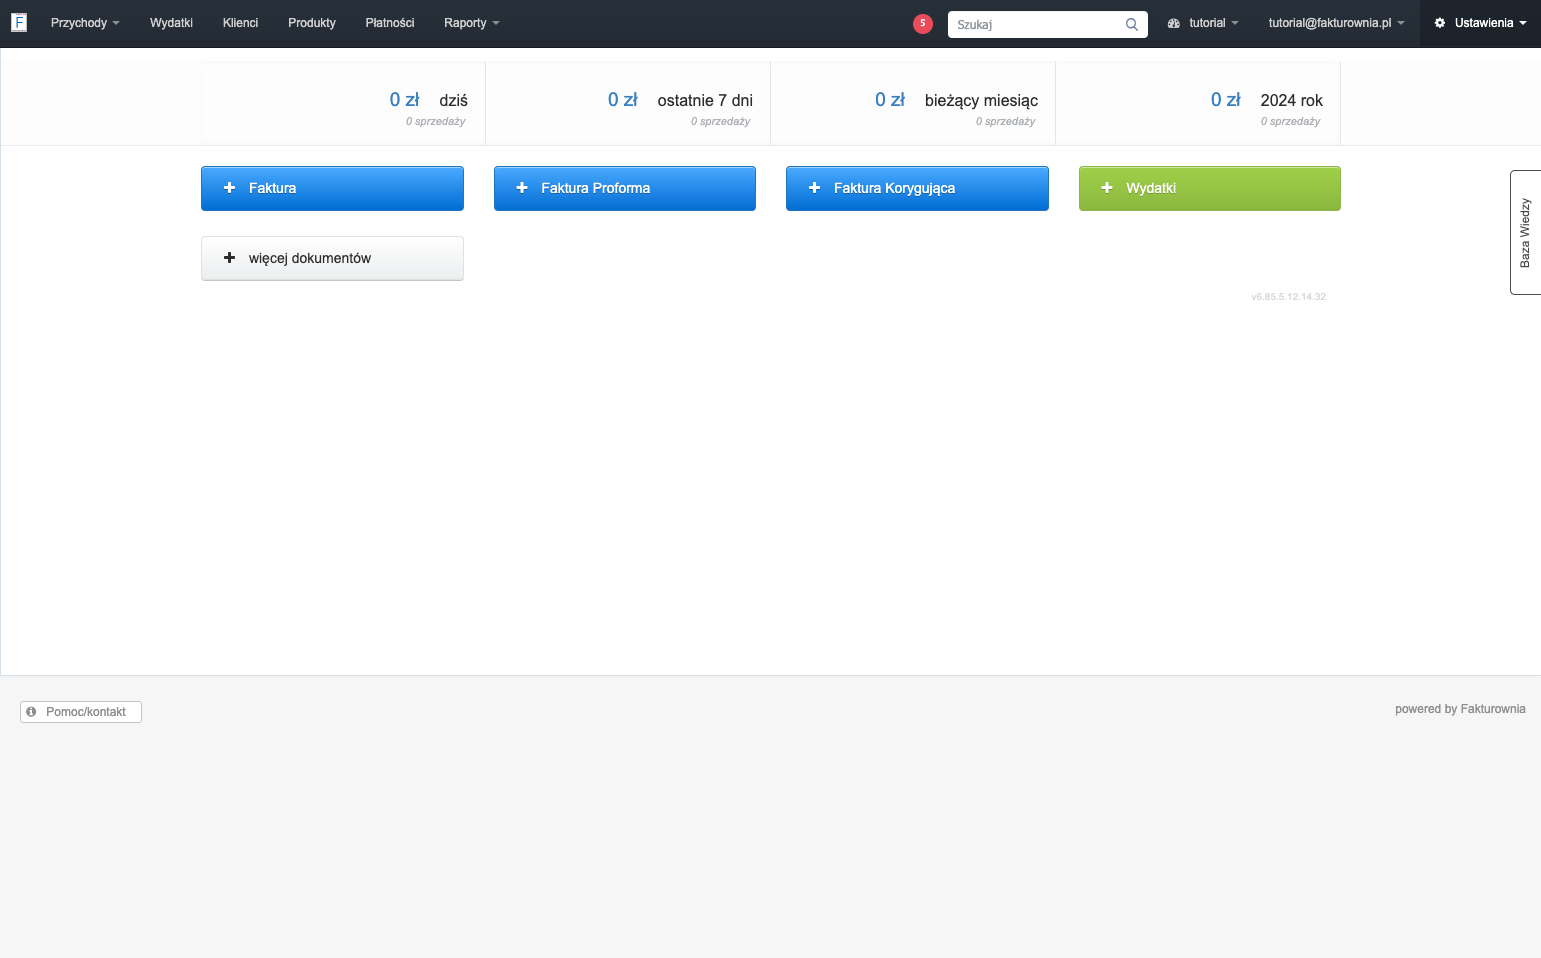Create a new Faktura Korygująca

click(x=917, y=188)
